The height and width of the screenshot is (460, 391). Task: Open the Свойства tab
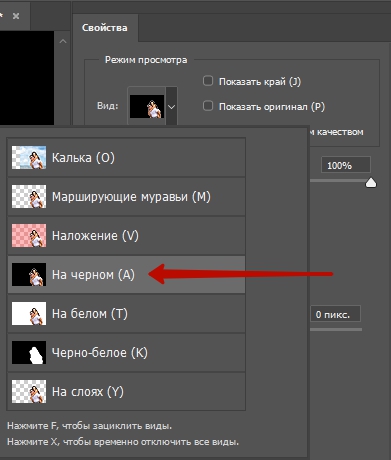click(x=105, y=28)
